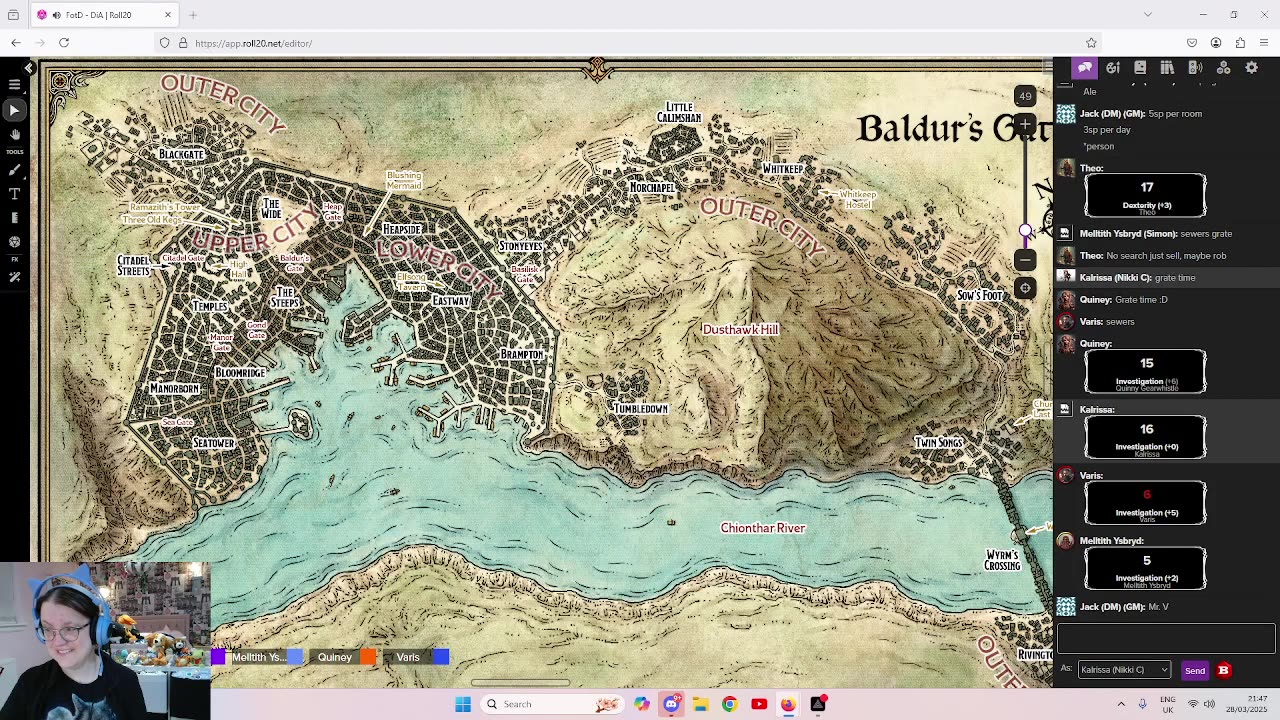Click Melltith Ysbryd's Investigation 5 roll result
Viewport: 1280px width, 720px height.
point(1146,568)
